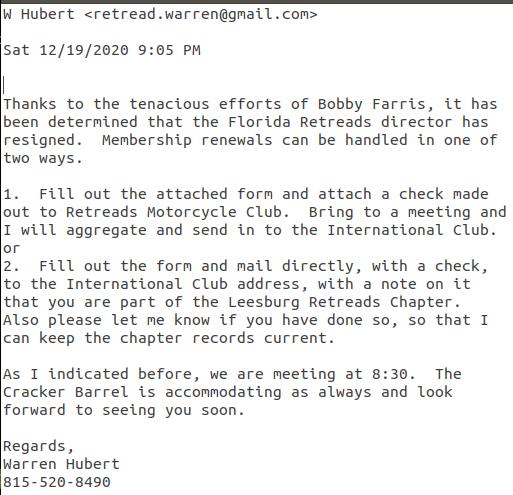Click the phone number 815-520-8490

click(x=57, y=482)
